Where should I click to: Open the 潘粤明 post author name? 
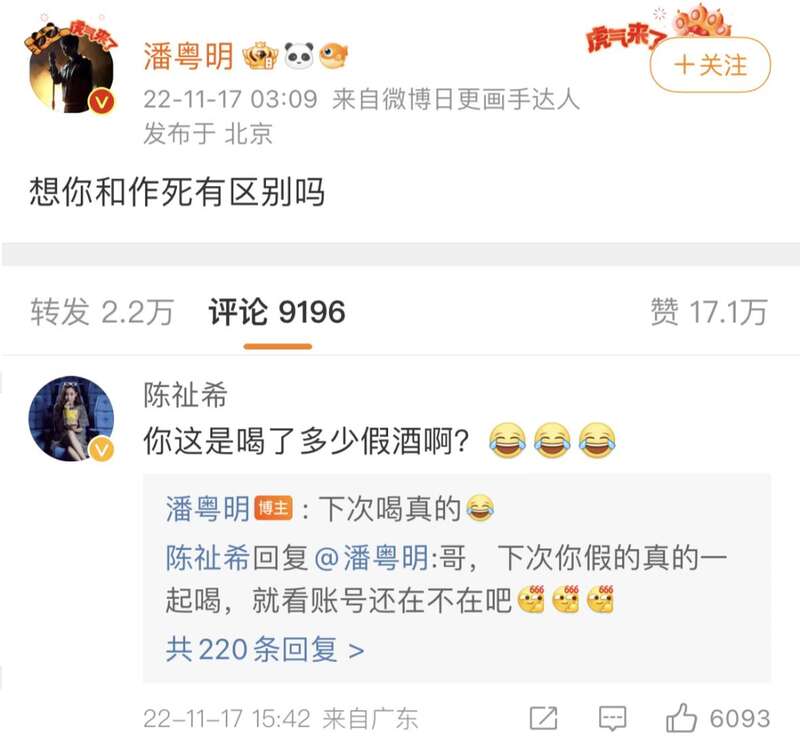point(188,56)
